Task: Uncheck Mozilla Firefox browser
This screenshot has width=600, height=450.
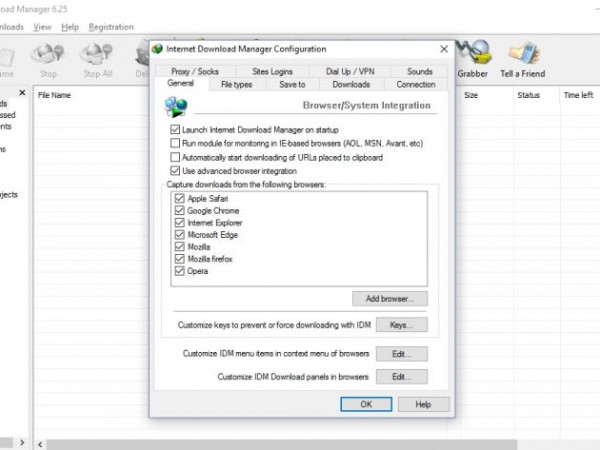Action: 179,259
